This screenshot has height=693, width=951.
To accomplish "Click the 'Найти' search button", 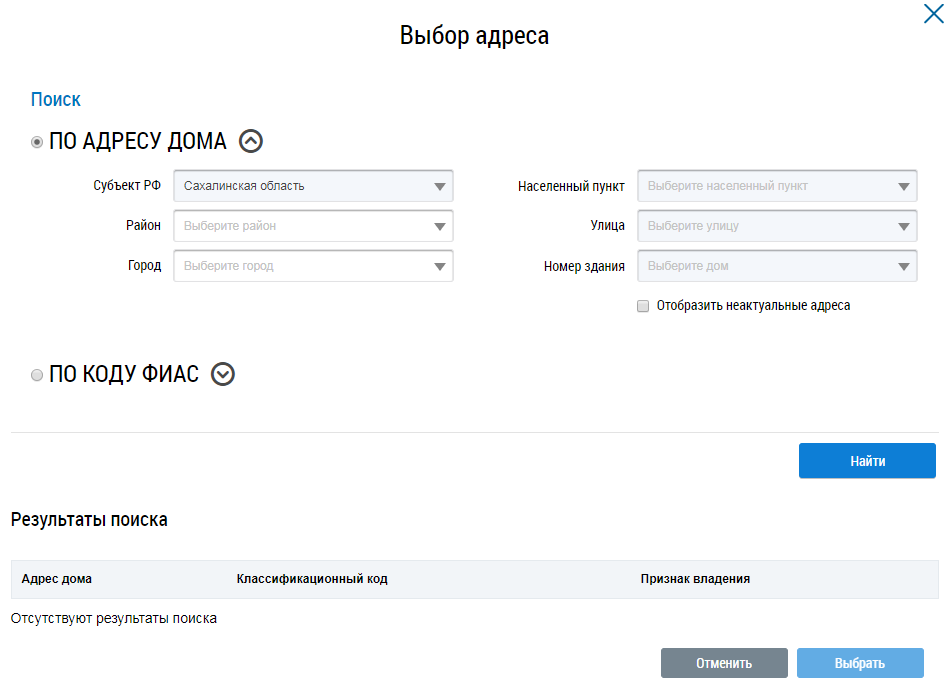I will pyautogui.click(x=867, y=461).
